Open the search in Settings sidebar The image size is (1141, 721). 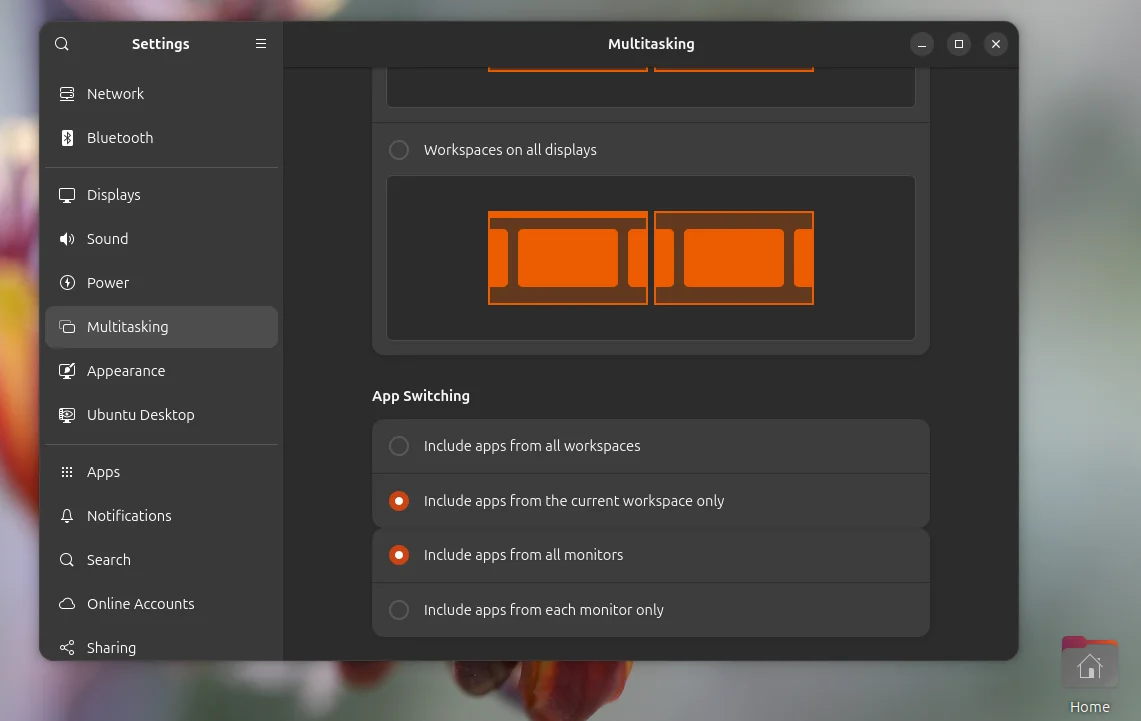click(x=61, y=44)
